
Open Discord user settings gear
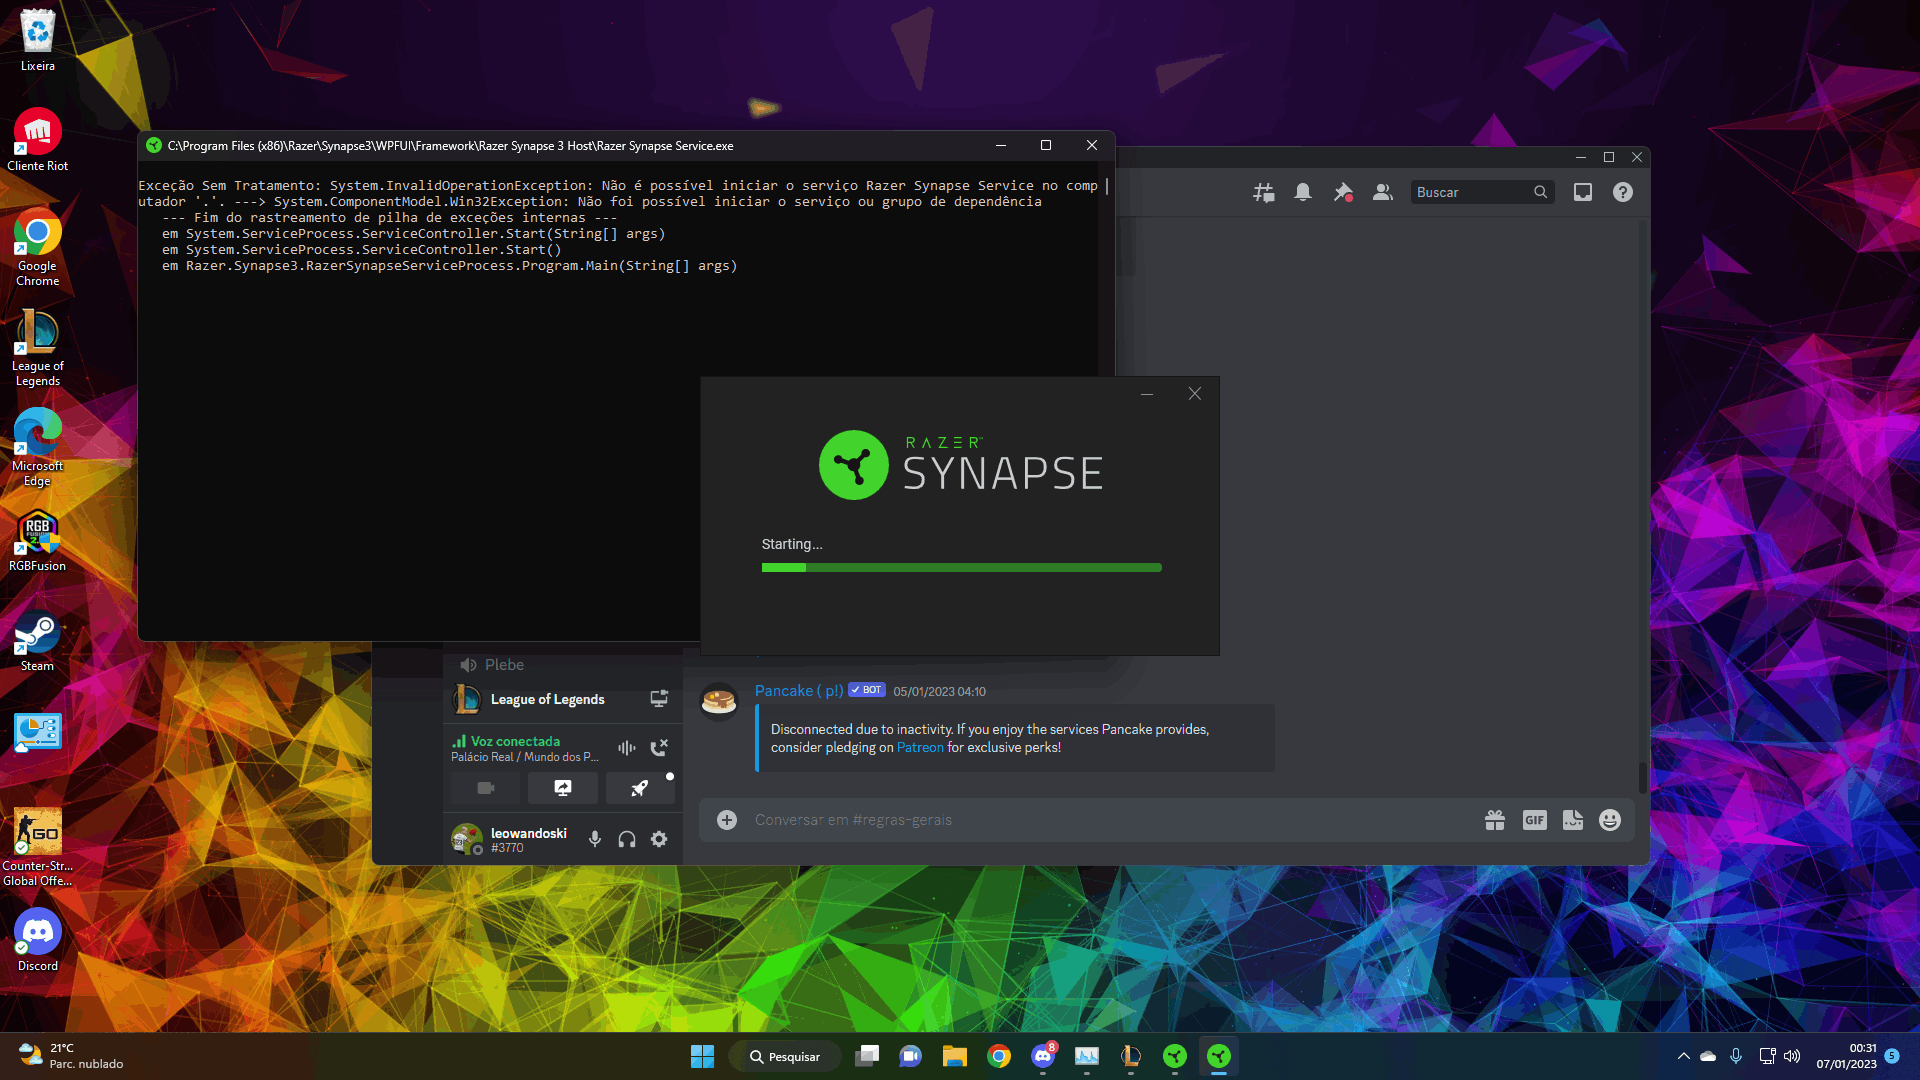tap(659, 839)
